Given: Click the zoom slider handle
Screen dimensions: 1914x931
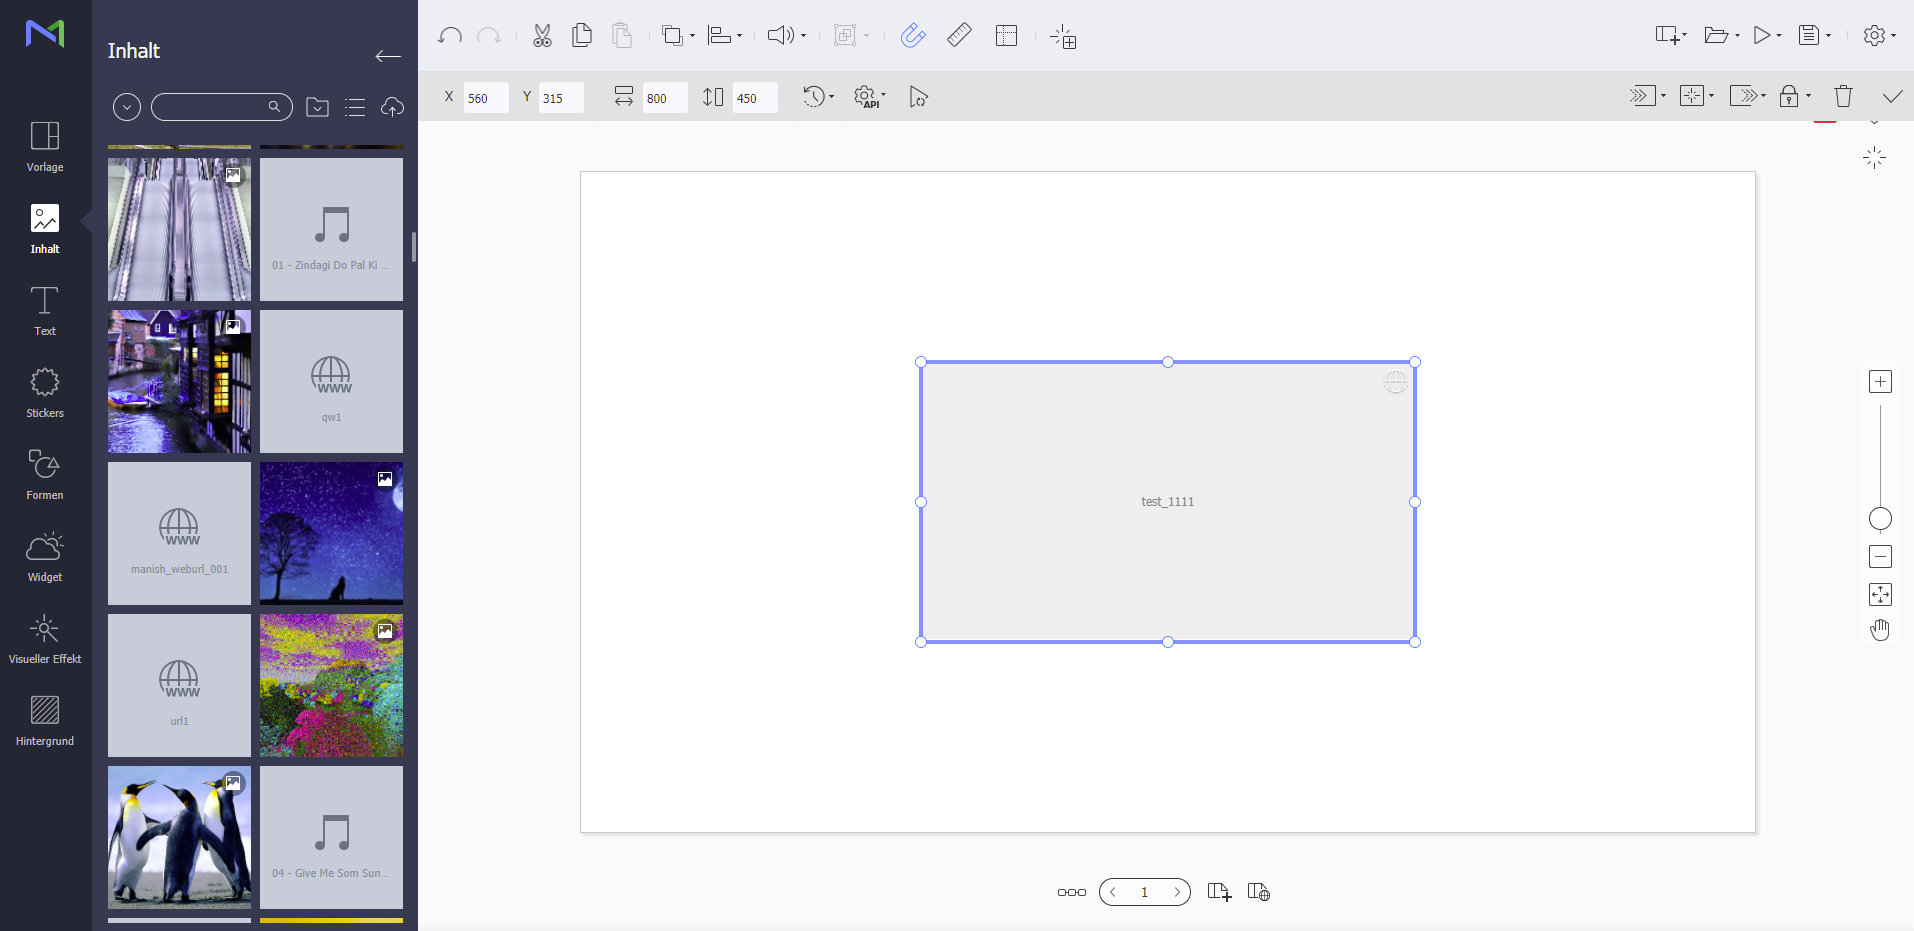Looking at the screenshot, I should coord(1880,518).
